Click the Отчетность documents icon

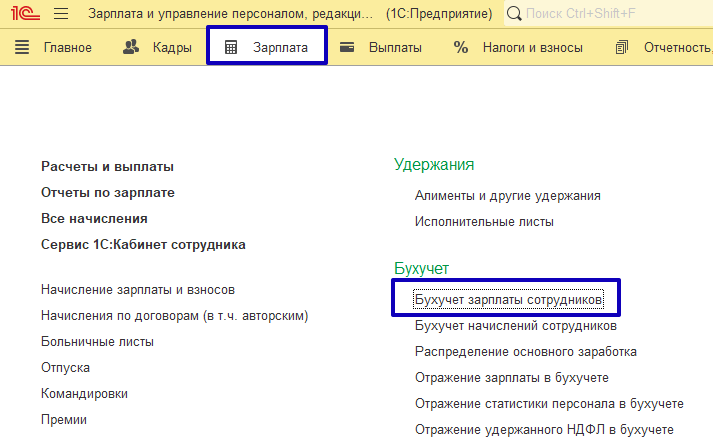[x=622, y=47]
